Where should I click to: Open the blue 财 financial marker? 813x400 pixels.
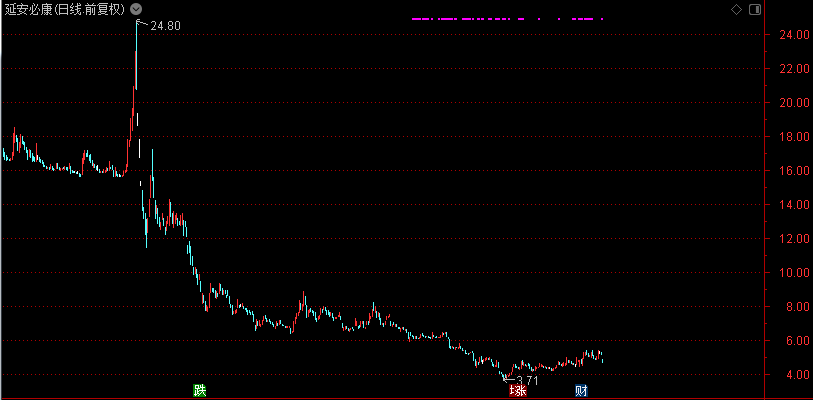point(581,390)
